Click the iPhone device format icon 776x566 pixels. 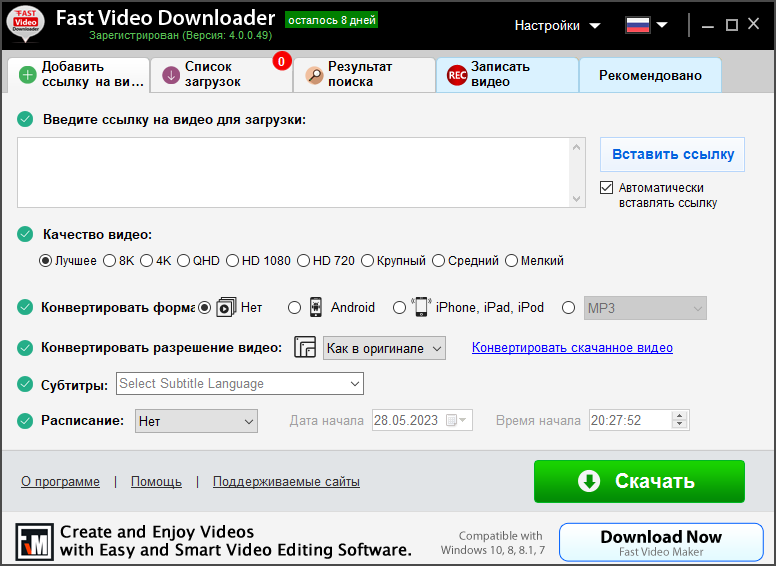pyautogui.click(x=421, y=307)
